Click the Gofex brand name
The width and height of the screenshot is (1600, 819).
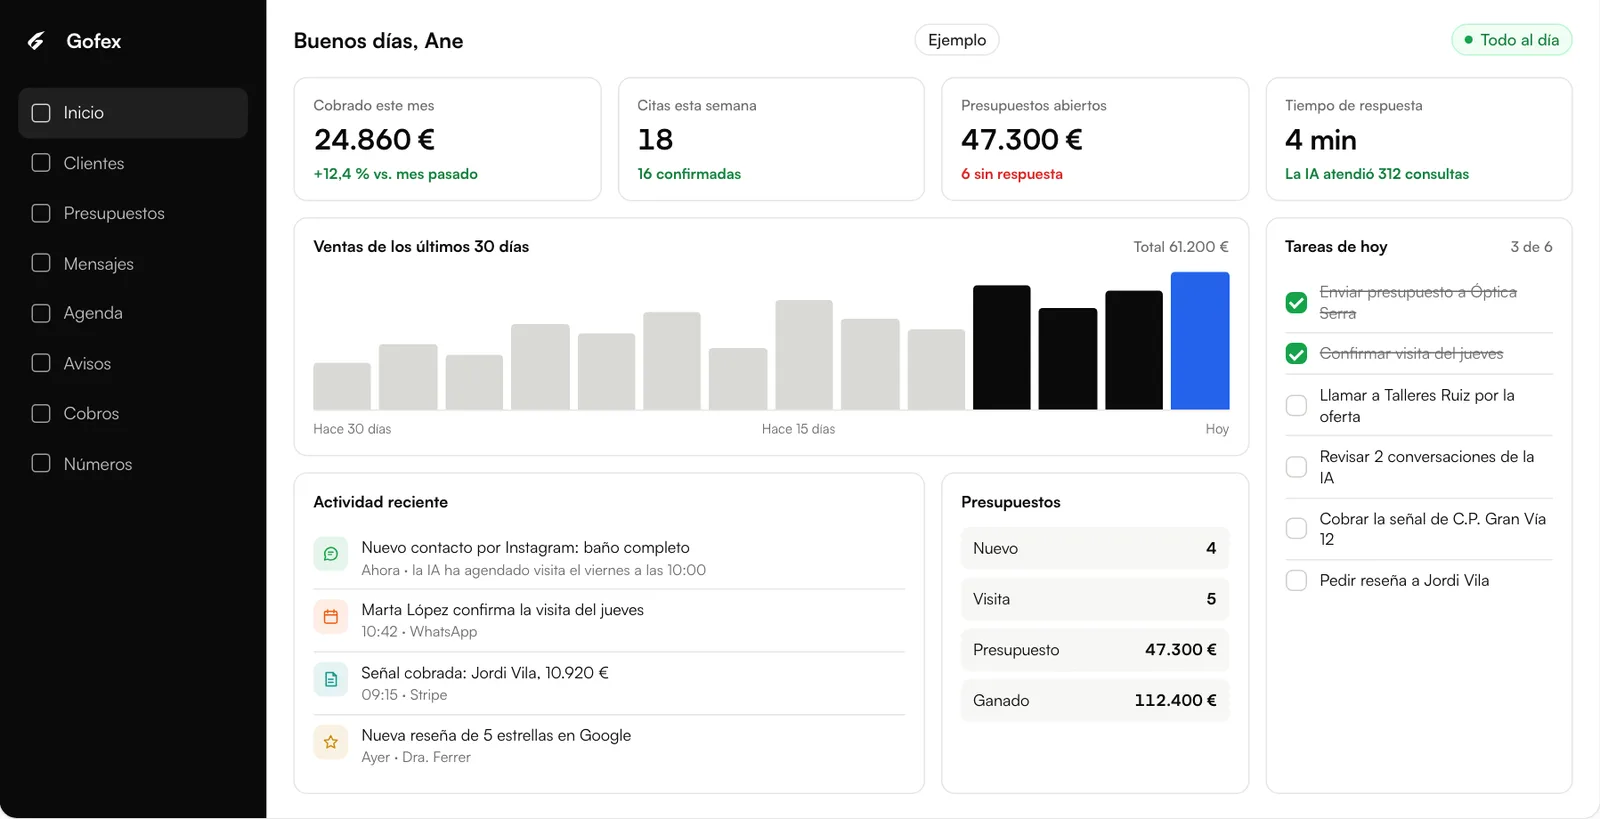94,41
